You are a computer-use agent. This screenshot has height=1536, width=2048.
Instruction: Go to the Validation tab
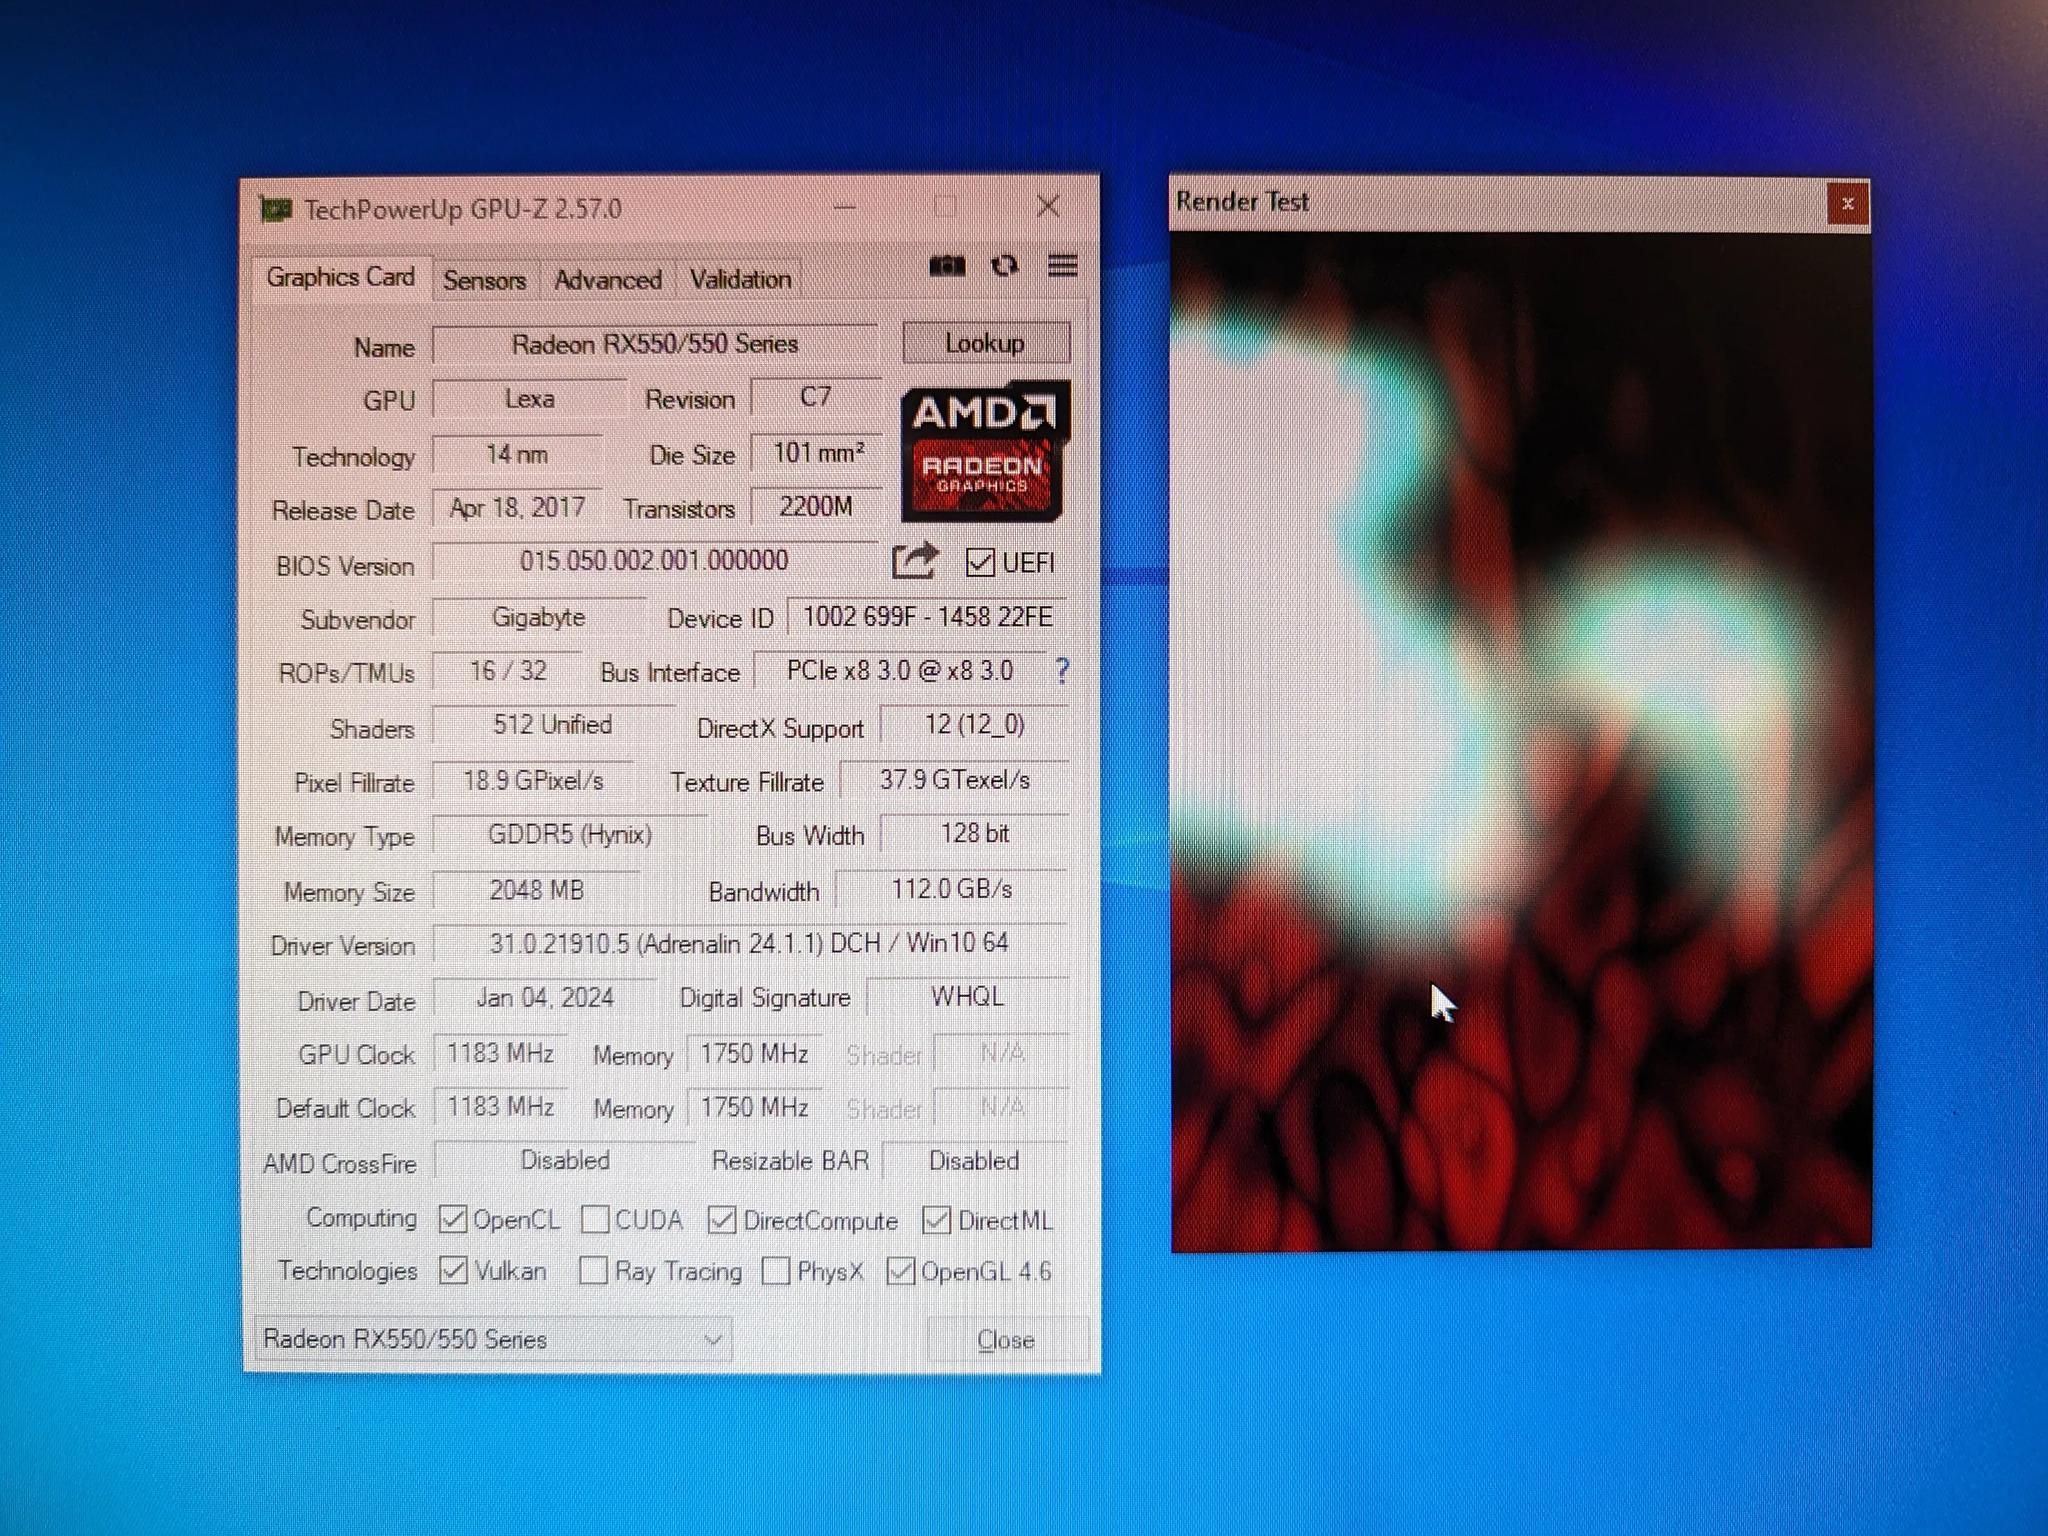click(741, 280)
